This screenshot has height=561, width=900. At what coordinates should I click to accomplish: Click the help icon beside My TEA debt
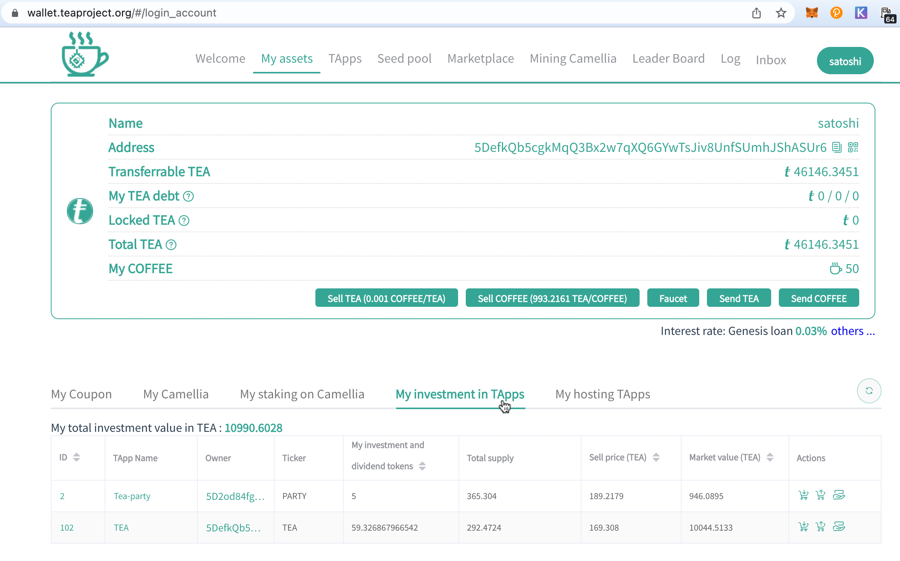click(x=188, y=197)
